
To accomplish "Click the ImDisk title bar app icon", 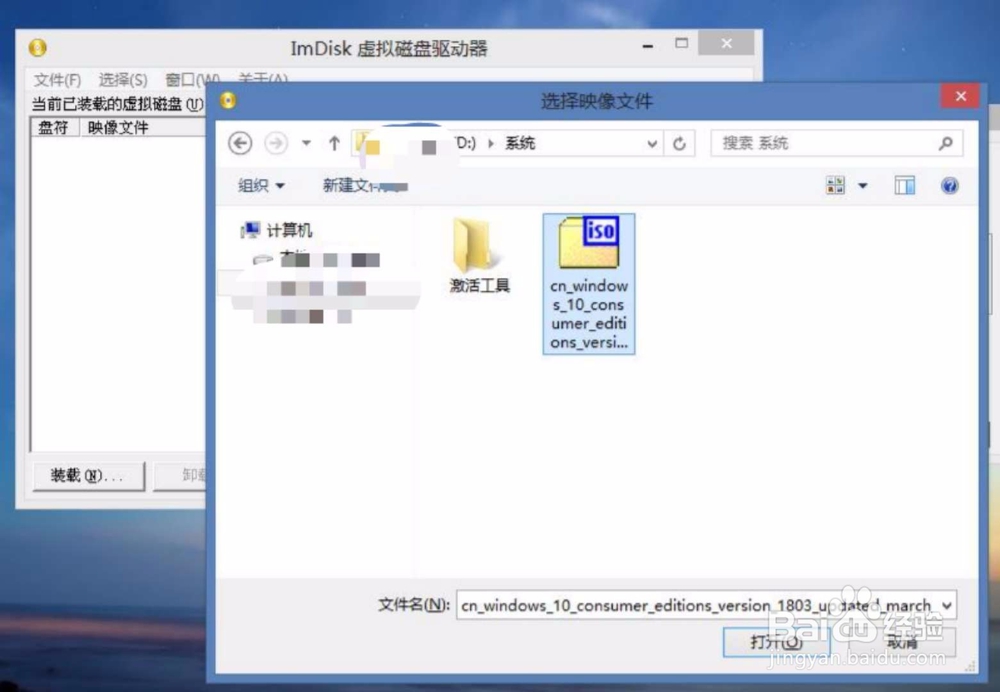I will (x=38, y=48).
